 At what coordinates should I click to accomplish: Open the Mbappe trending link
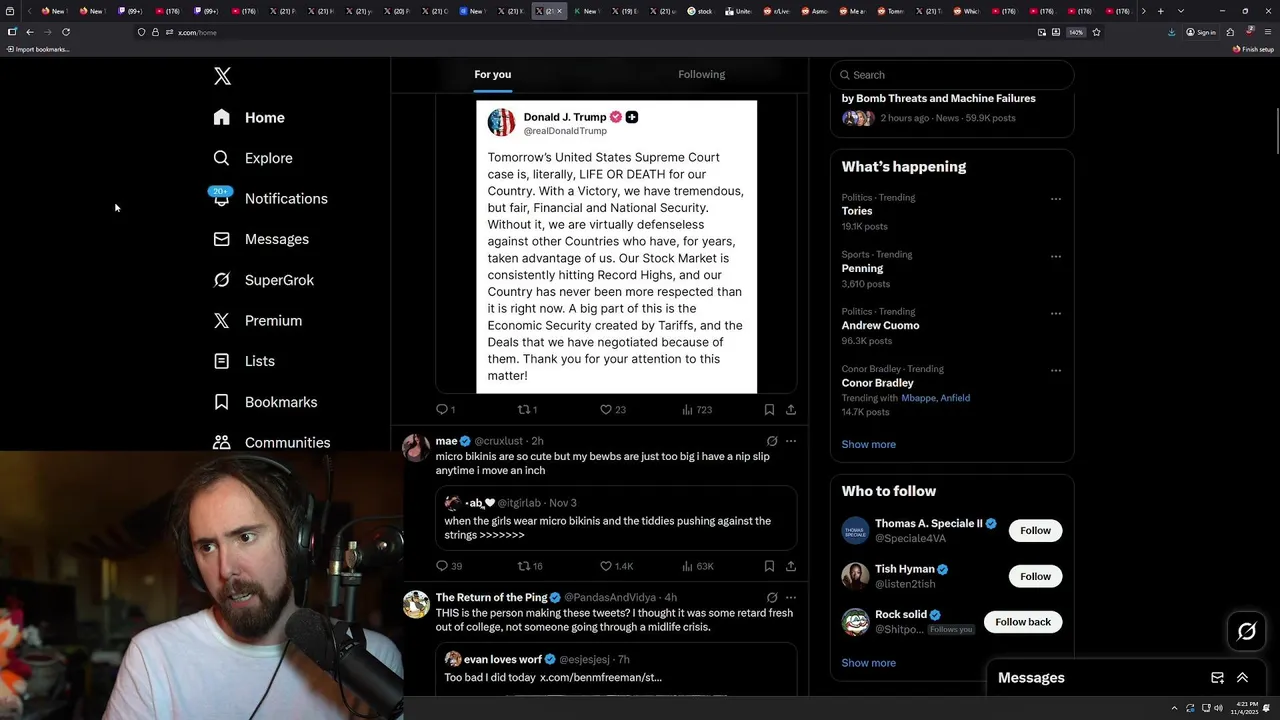point(918,398)
